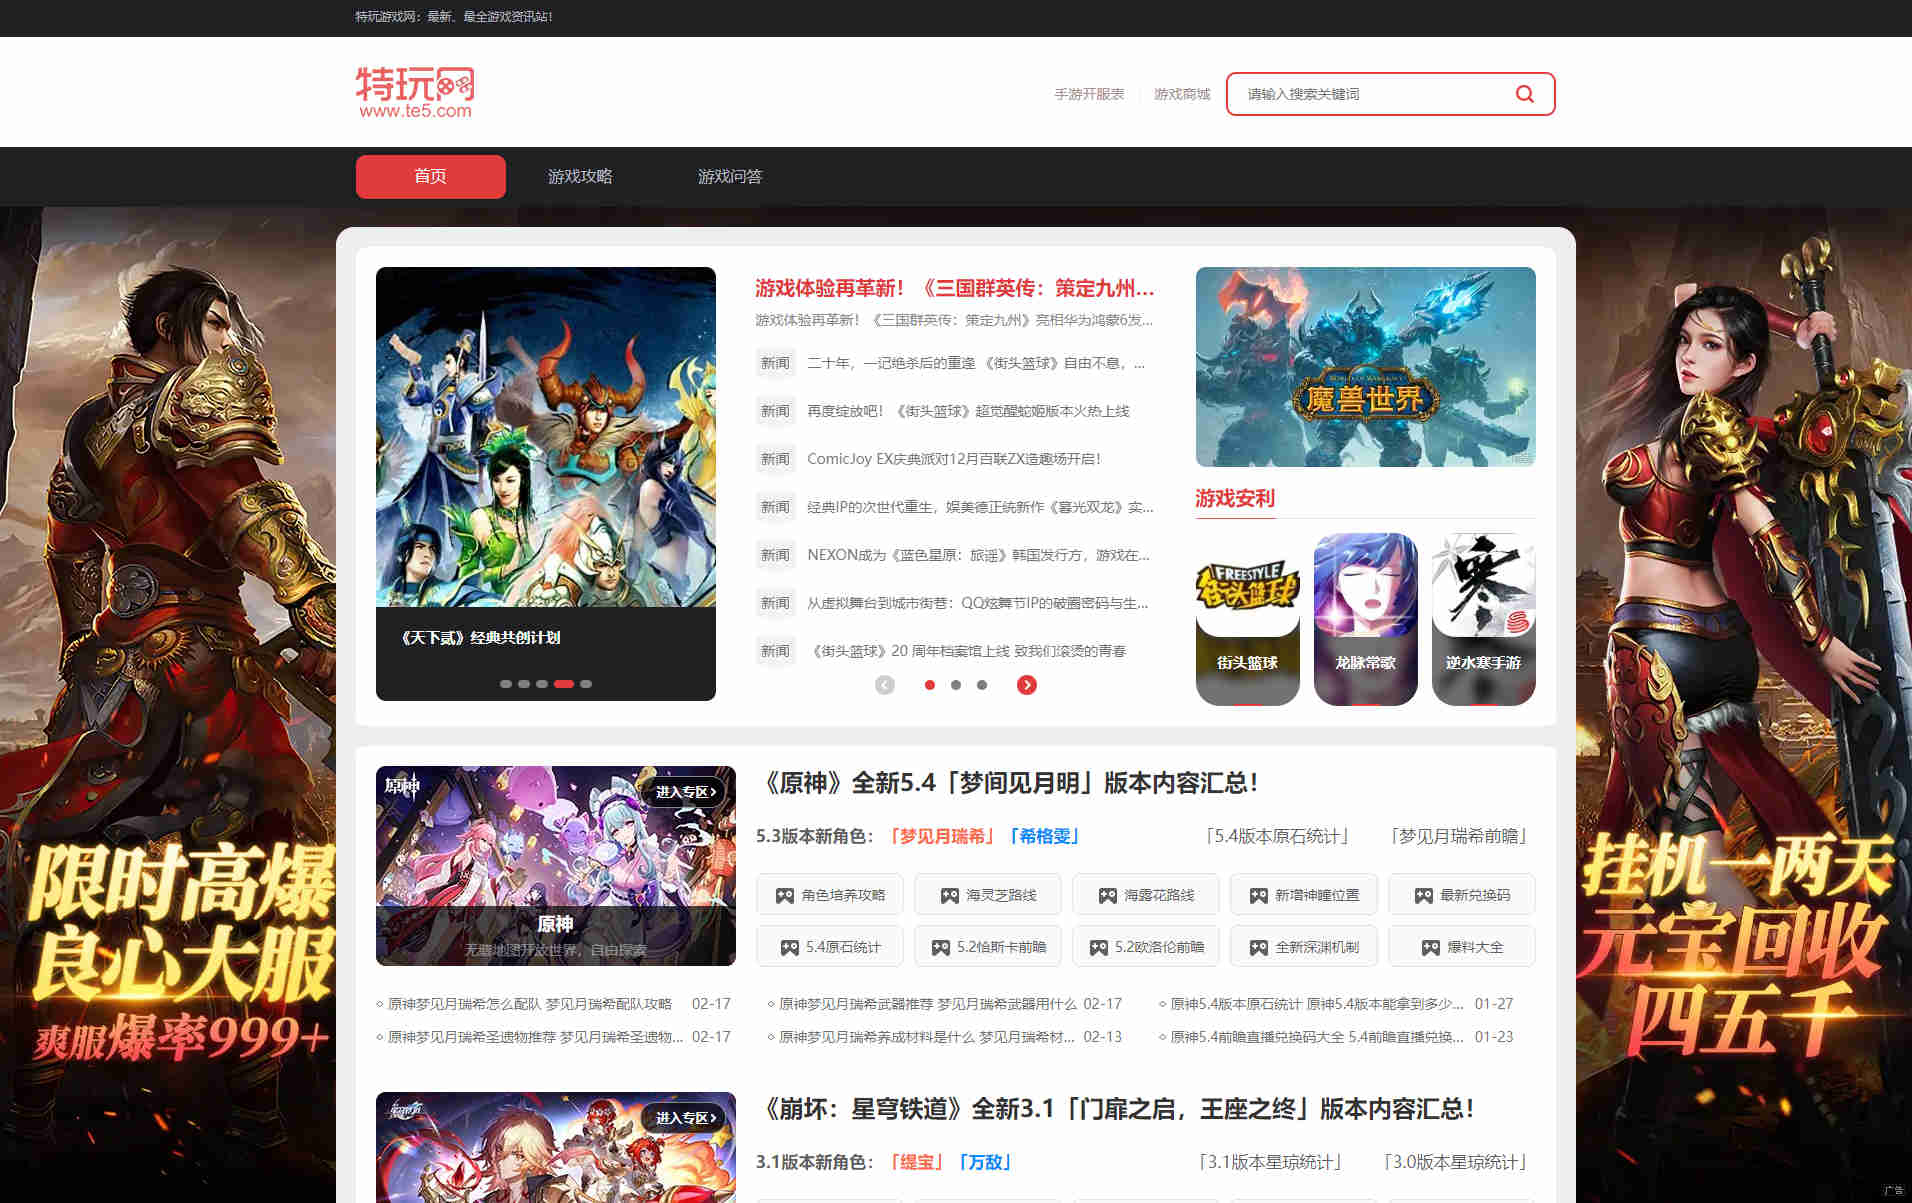Viewport: 1912px width, 1203px height.
Task: Open the 龙脉常歌 game icon
Action: click(x=1365, y=618)
